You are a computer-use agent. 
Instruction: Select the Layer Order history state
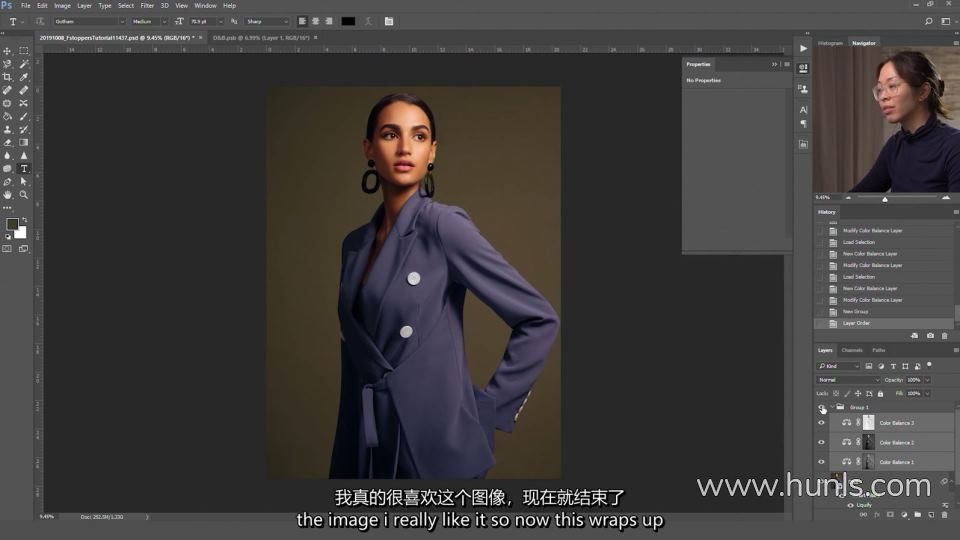tap(883, 323)
